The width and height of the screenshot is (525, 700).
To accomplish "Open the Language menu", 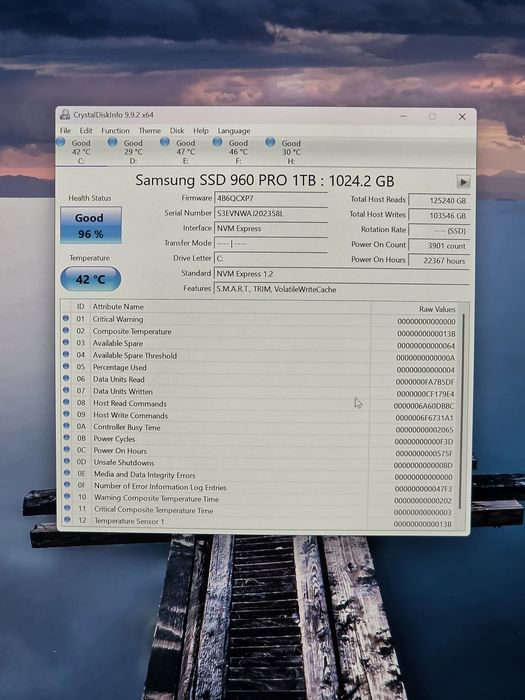I will click(x=234, y=131).
